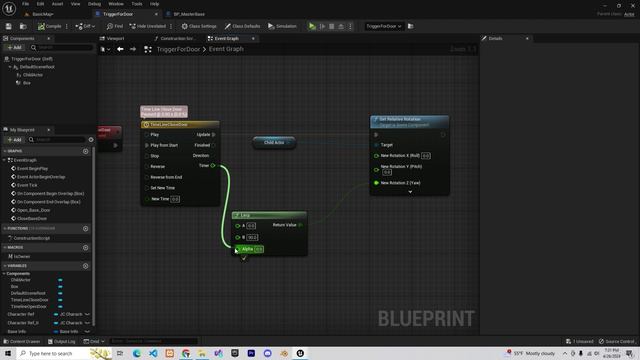Switch to the BP_MasterBase tab
The image size is (640, 360).
[x=189, y=14]
